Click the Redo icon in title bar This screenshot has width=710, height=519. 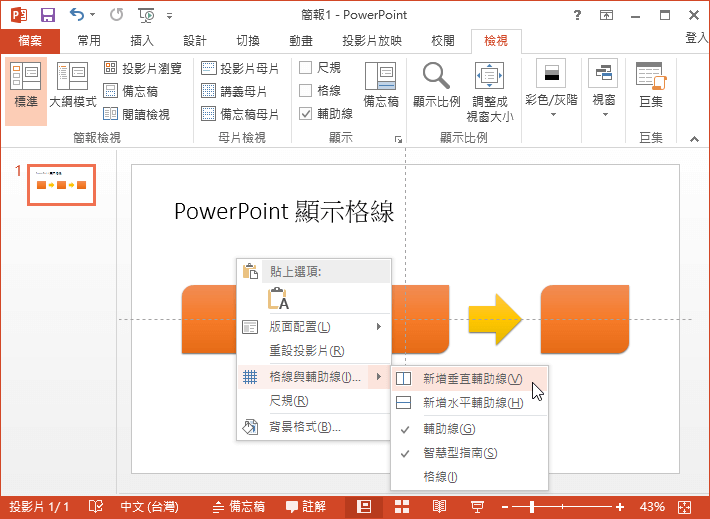(116, 15)
